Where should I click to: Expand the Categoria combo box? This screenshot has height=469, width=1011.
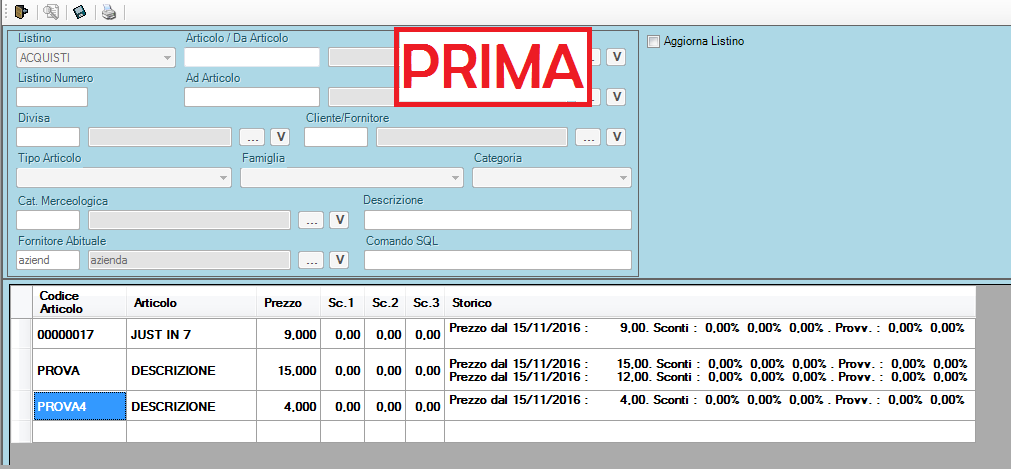[x=552, y=177]
